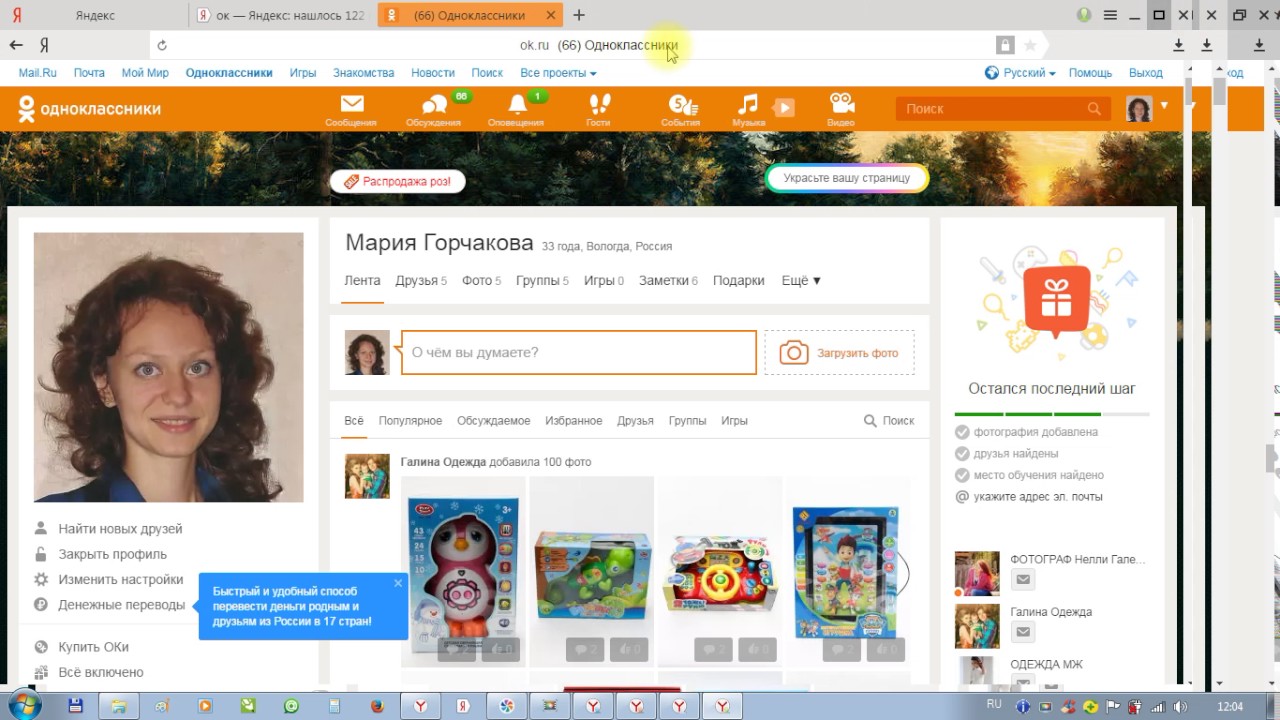The image size is (1280, 720).
Task: Click Денежные переводы in the profile sidebar
Action: 121,604
